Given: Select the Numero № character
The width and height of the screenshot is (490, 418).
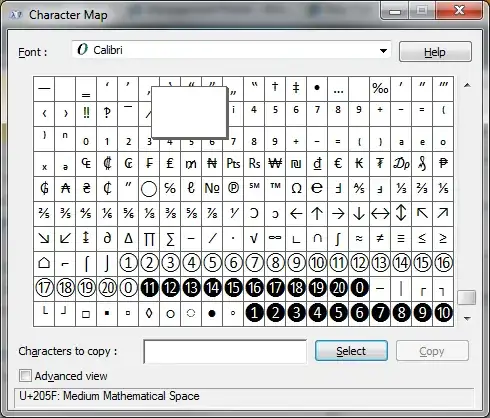Looking at the screenshot, I should coord(212,189).
